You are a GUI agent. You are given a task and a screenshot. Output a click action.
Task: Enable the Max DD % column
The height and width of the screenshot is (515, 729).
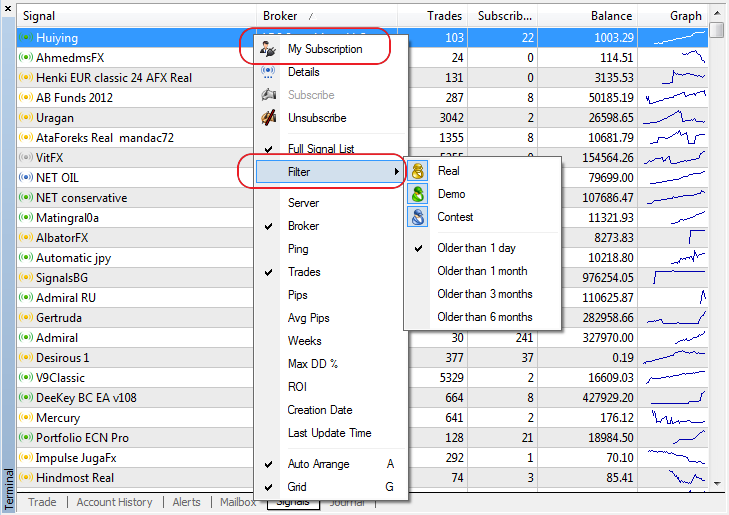coord(312,364)
